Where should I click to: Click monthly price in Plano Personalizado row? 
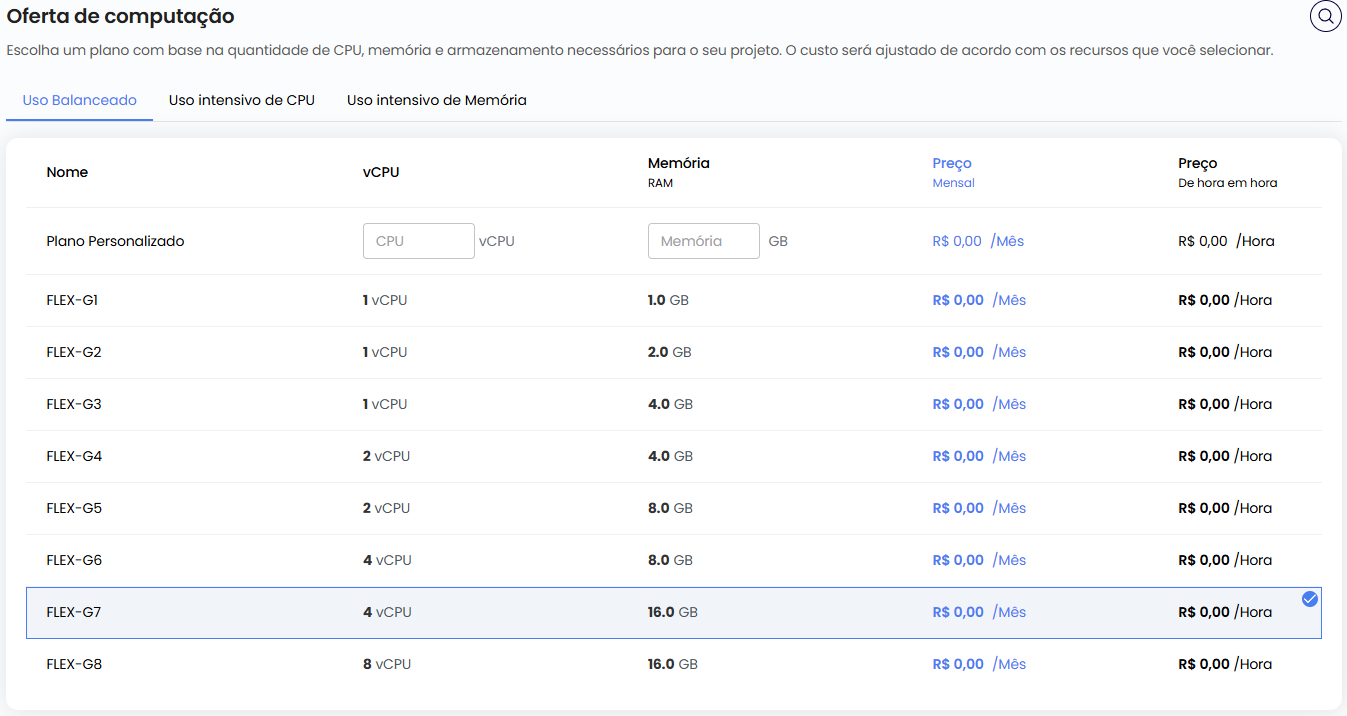pos(978,241)
